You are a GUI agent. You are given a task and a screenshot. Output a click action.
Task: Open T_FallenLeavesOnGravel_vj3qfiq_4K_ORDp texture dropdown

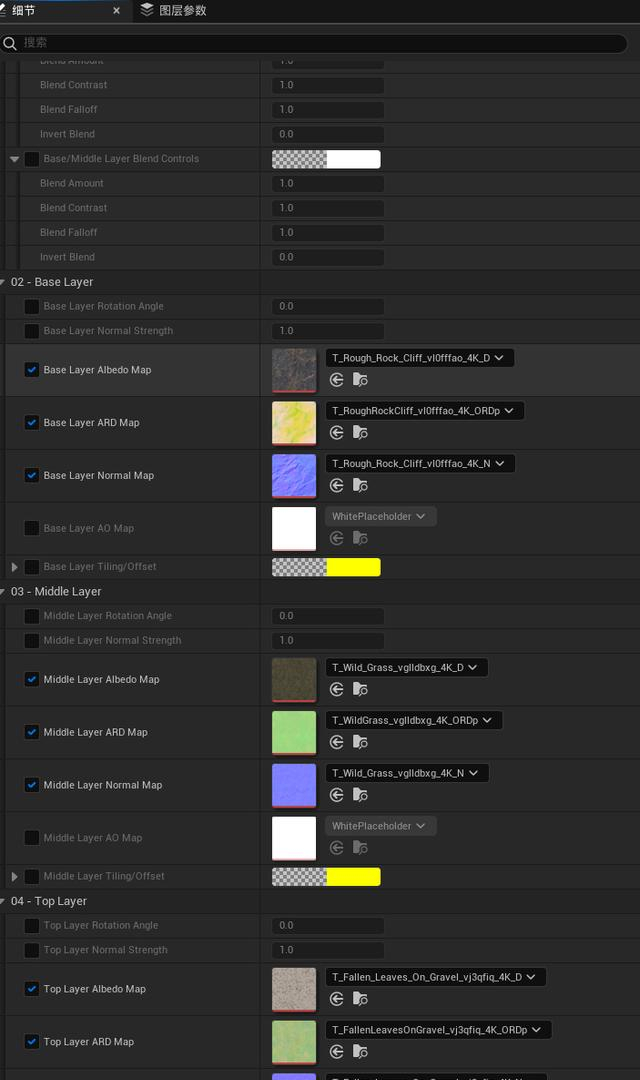(438, 1030)
